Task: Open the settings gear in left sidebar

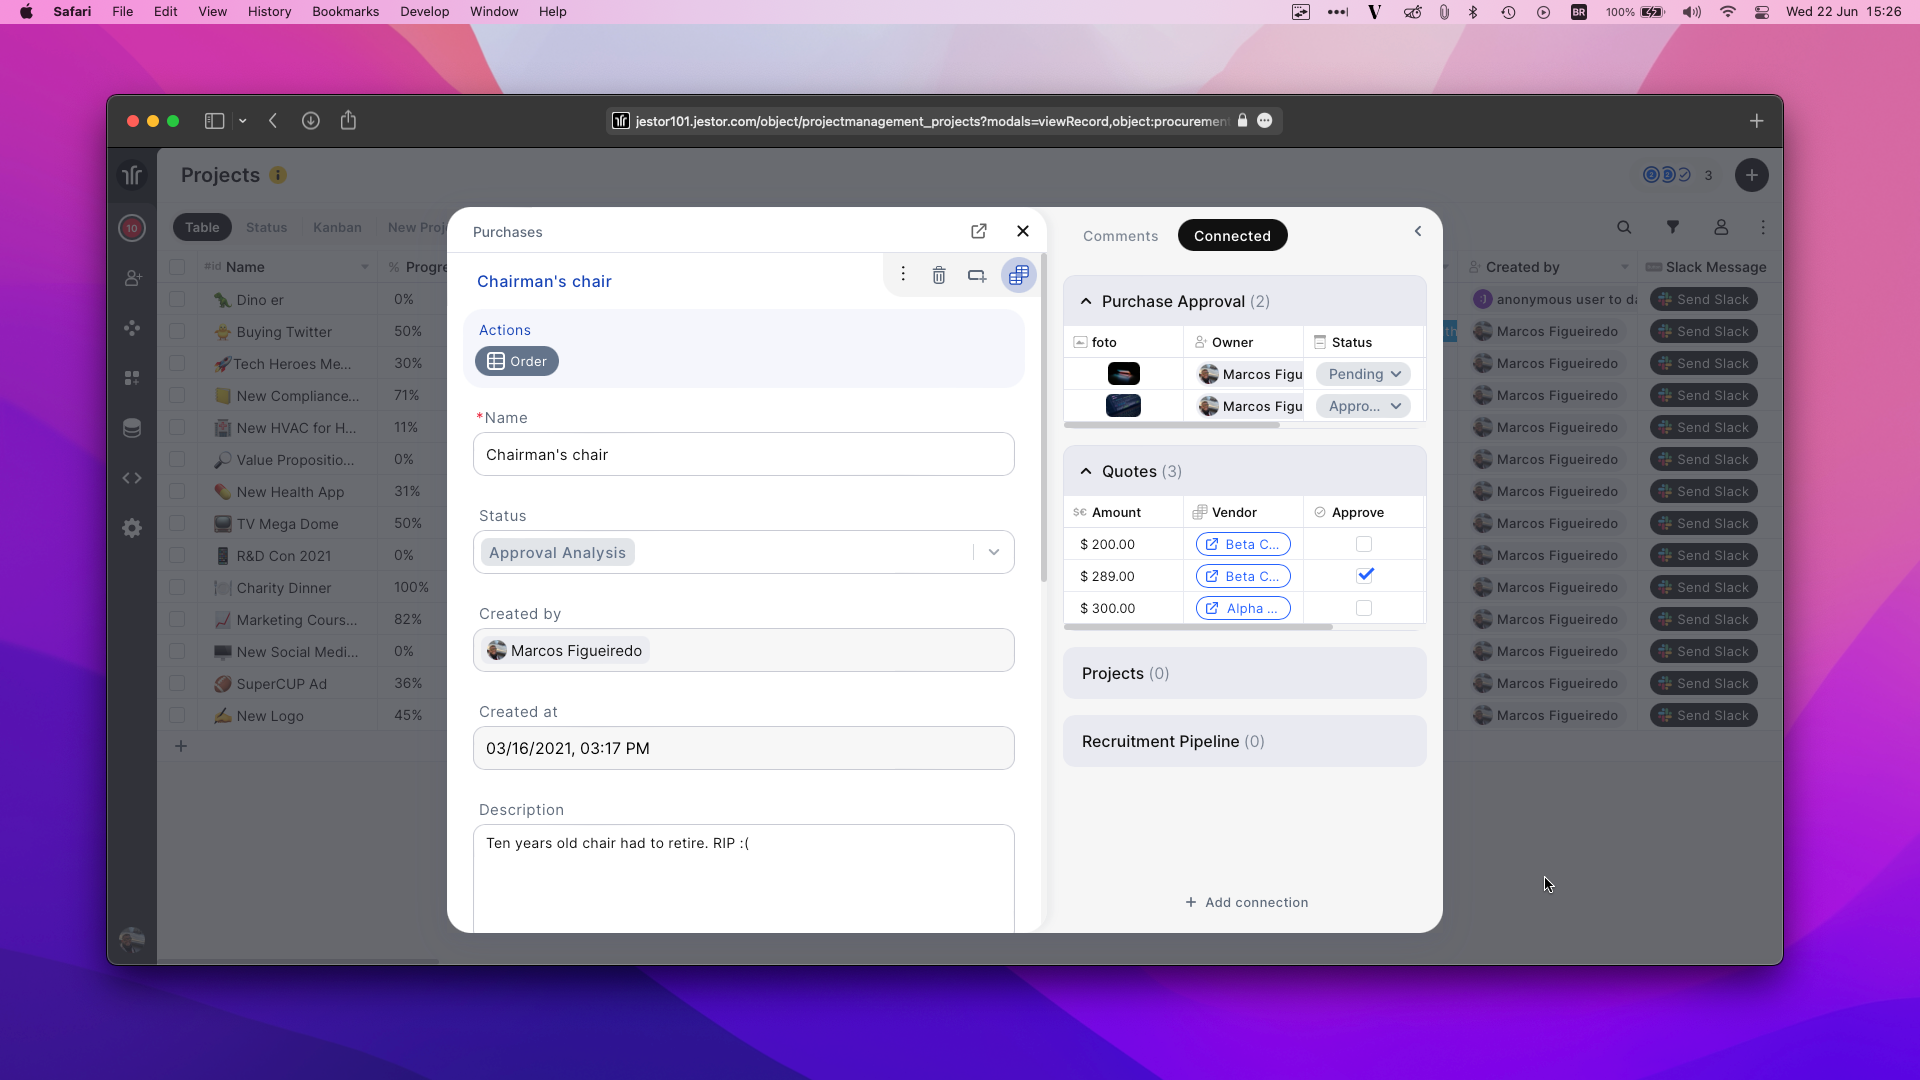Action: coord(132,528)
